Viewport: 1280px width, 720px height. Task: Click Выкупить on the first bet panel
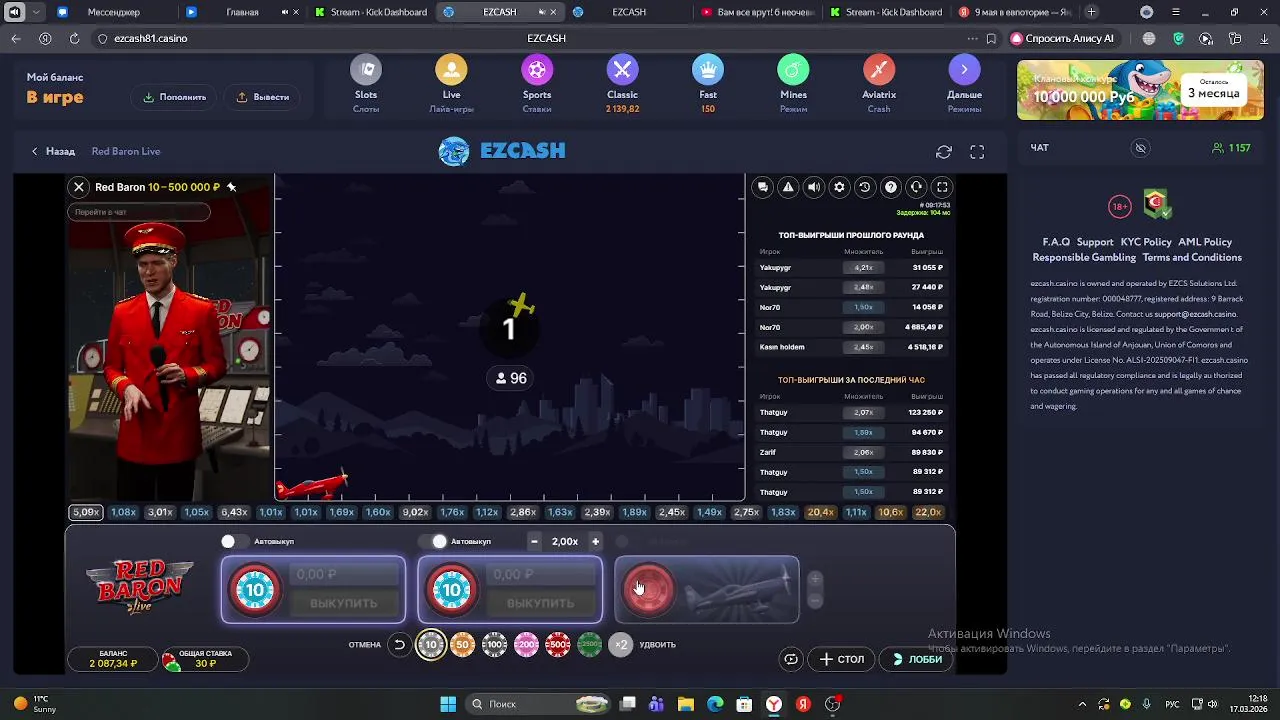pos(343,603)
